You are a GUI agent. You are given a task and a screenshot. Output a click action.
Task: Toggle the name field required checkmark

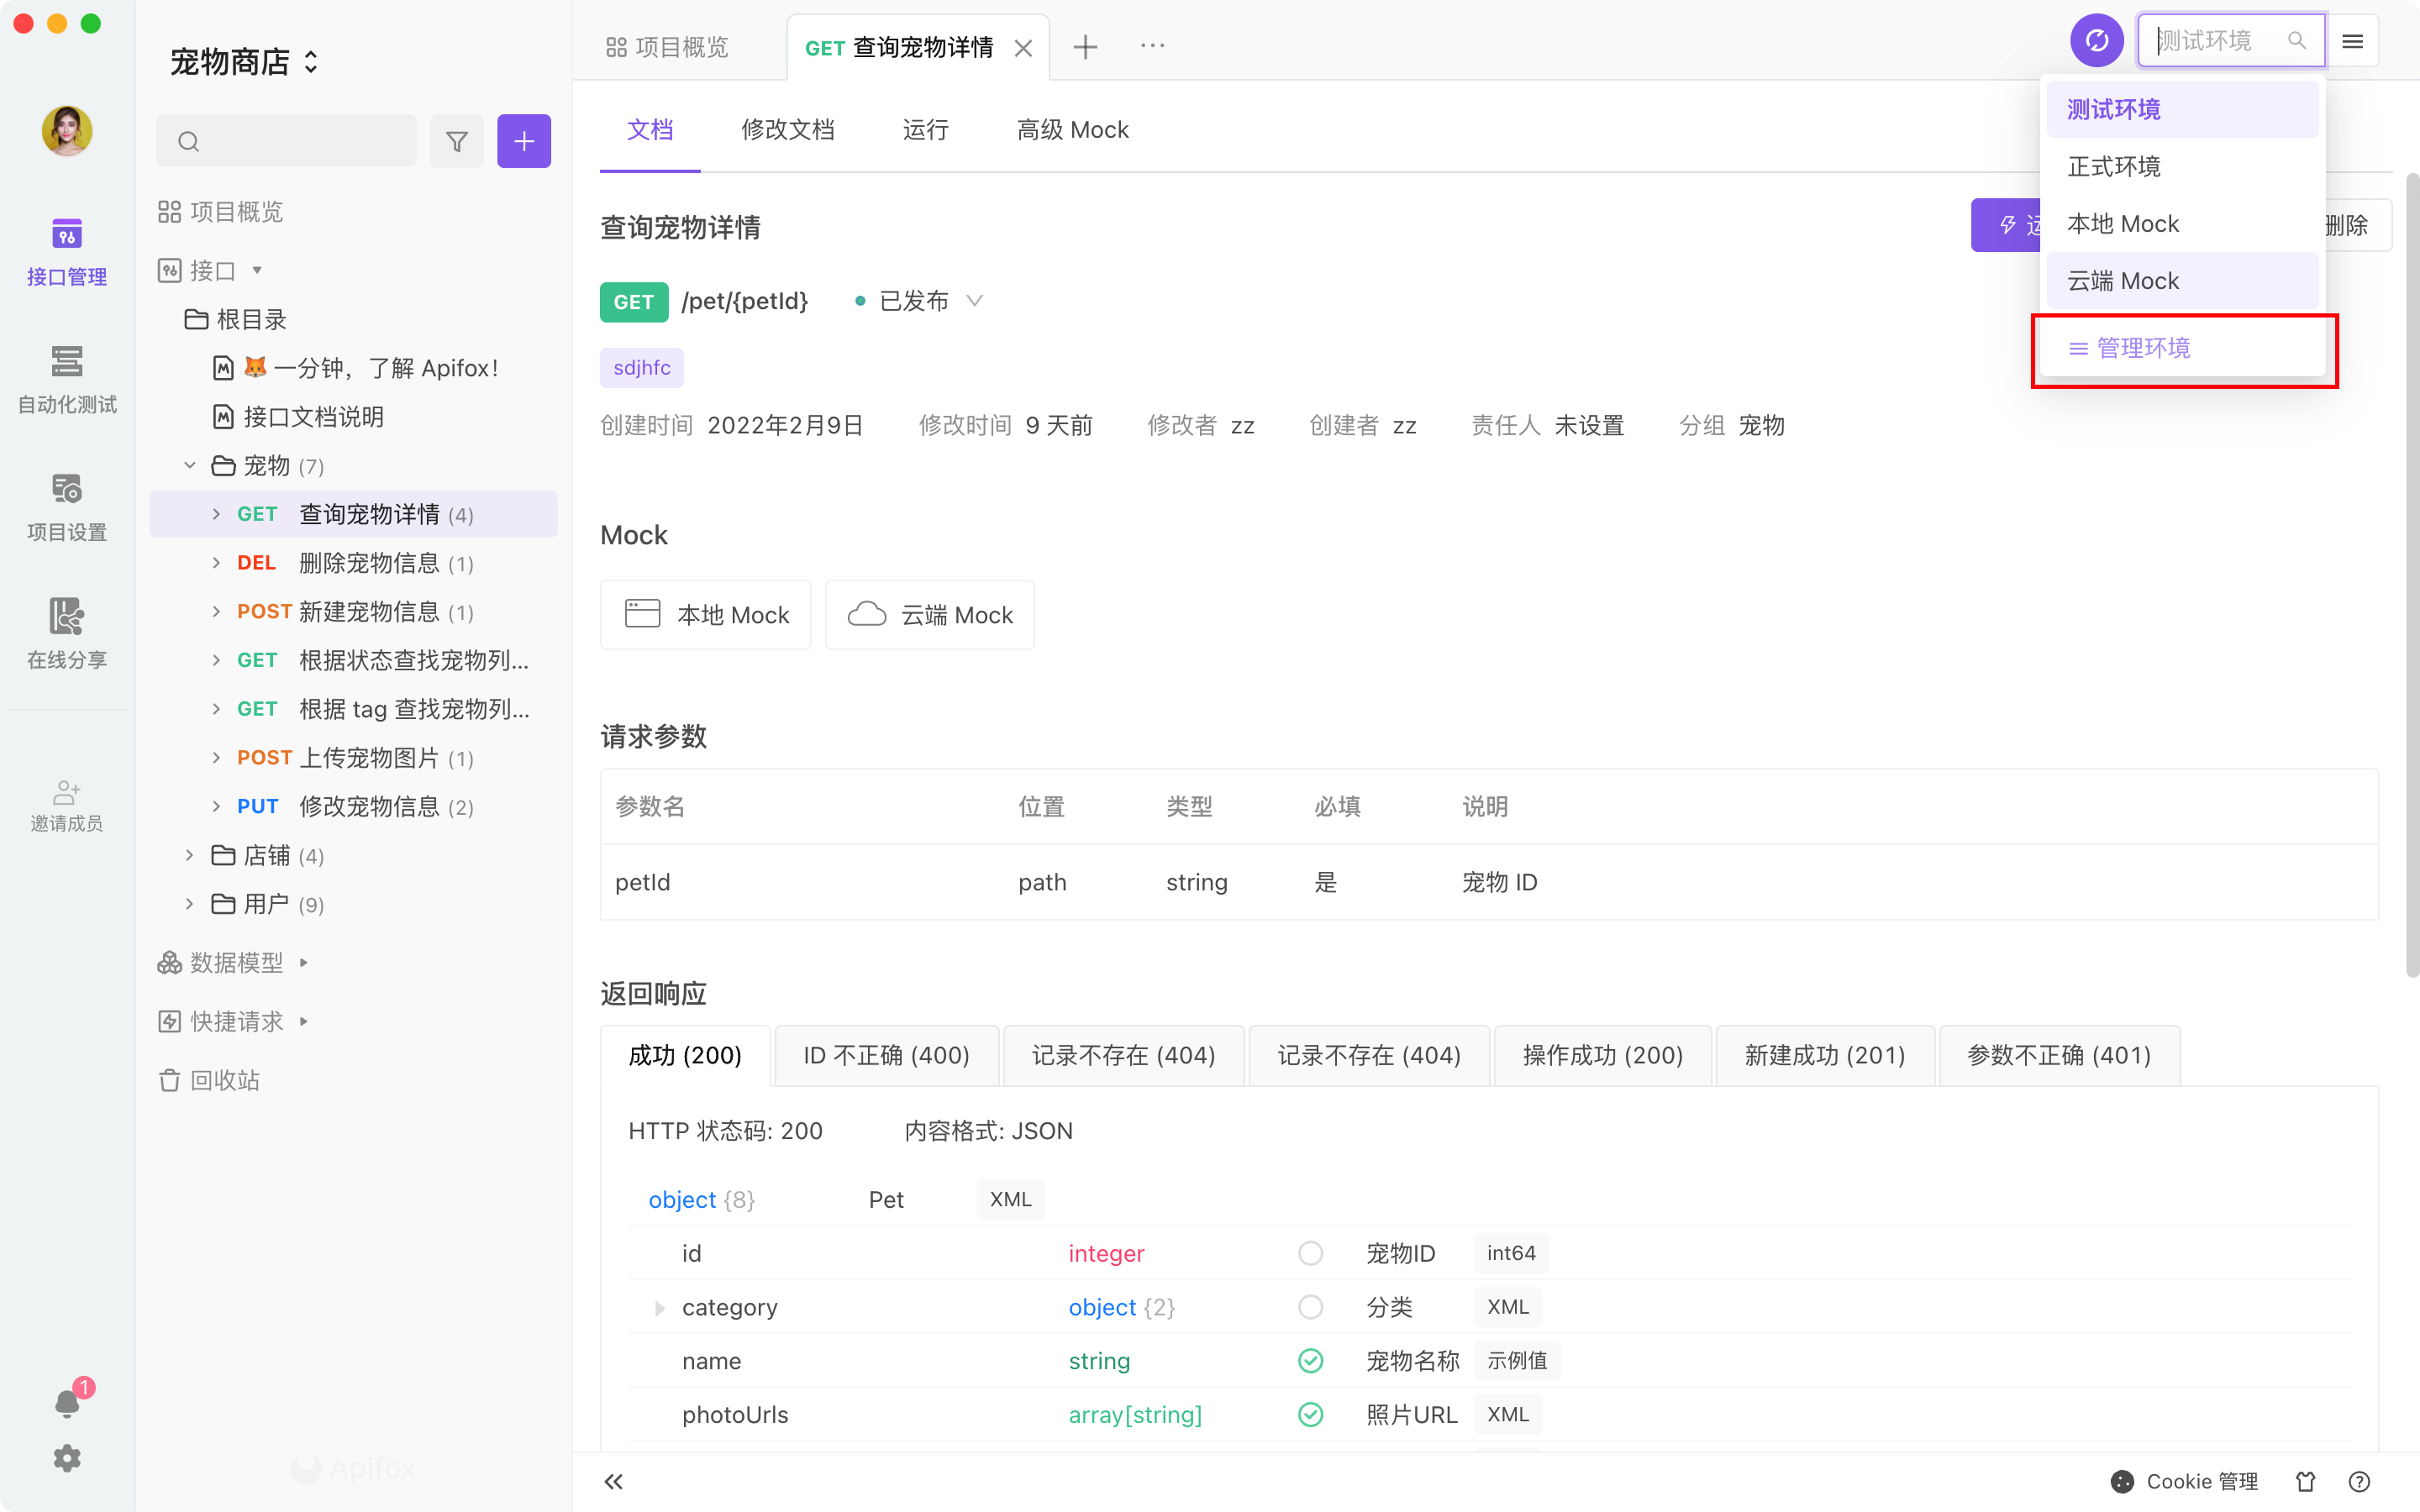pyautogui.click(x=1310, y=1361)
